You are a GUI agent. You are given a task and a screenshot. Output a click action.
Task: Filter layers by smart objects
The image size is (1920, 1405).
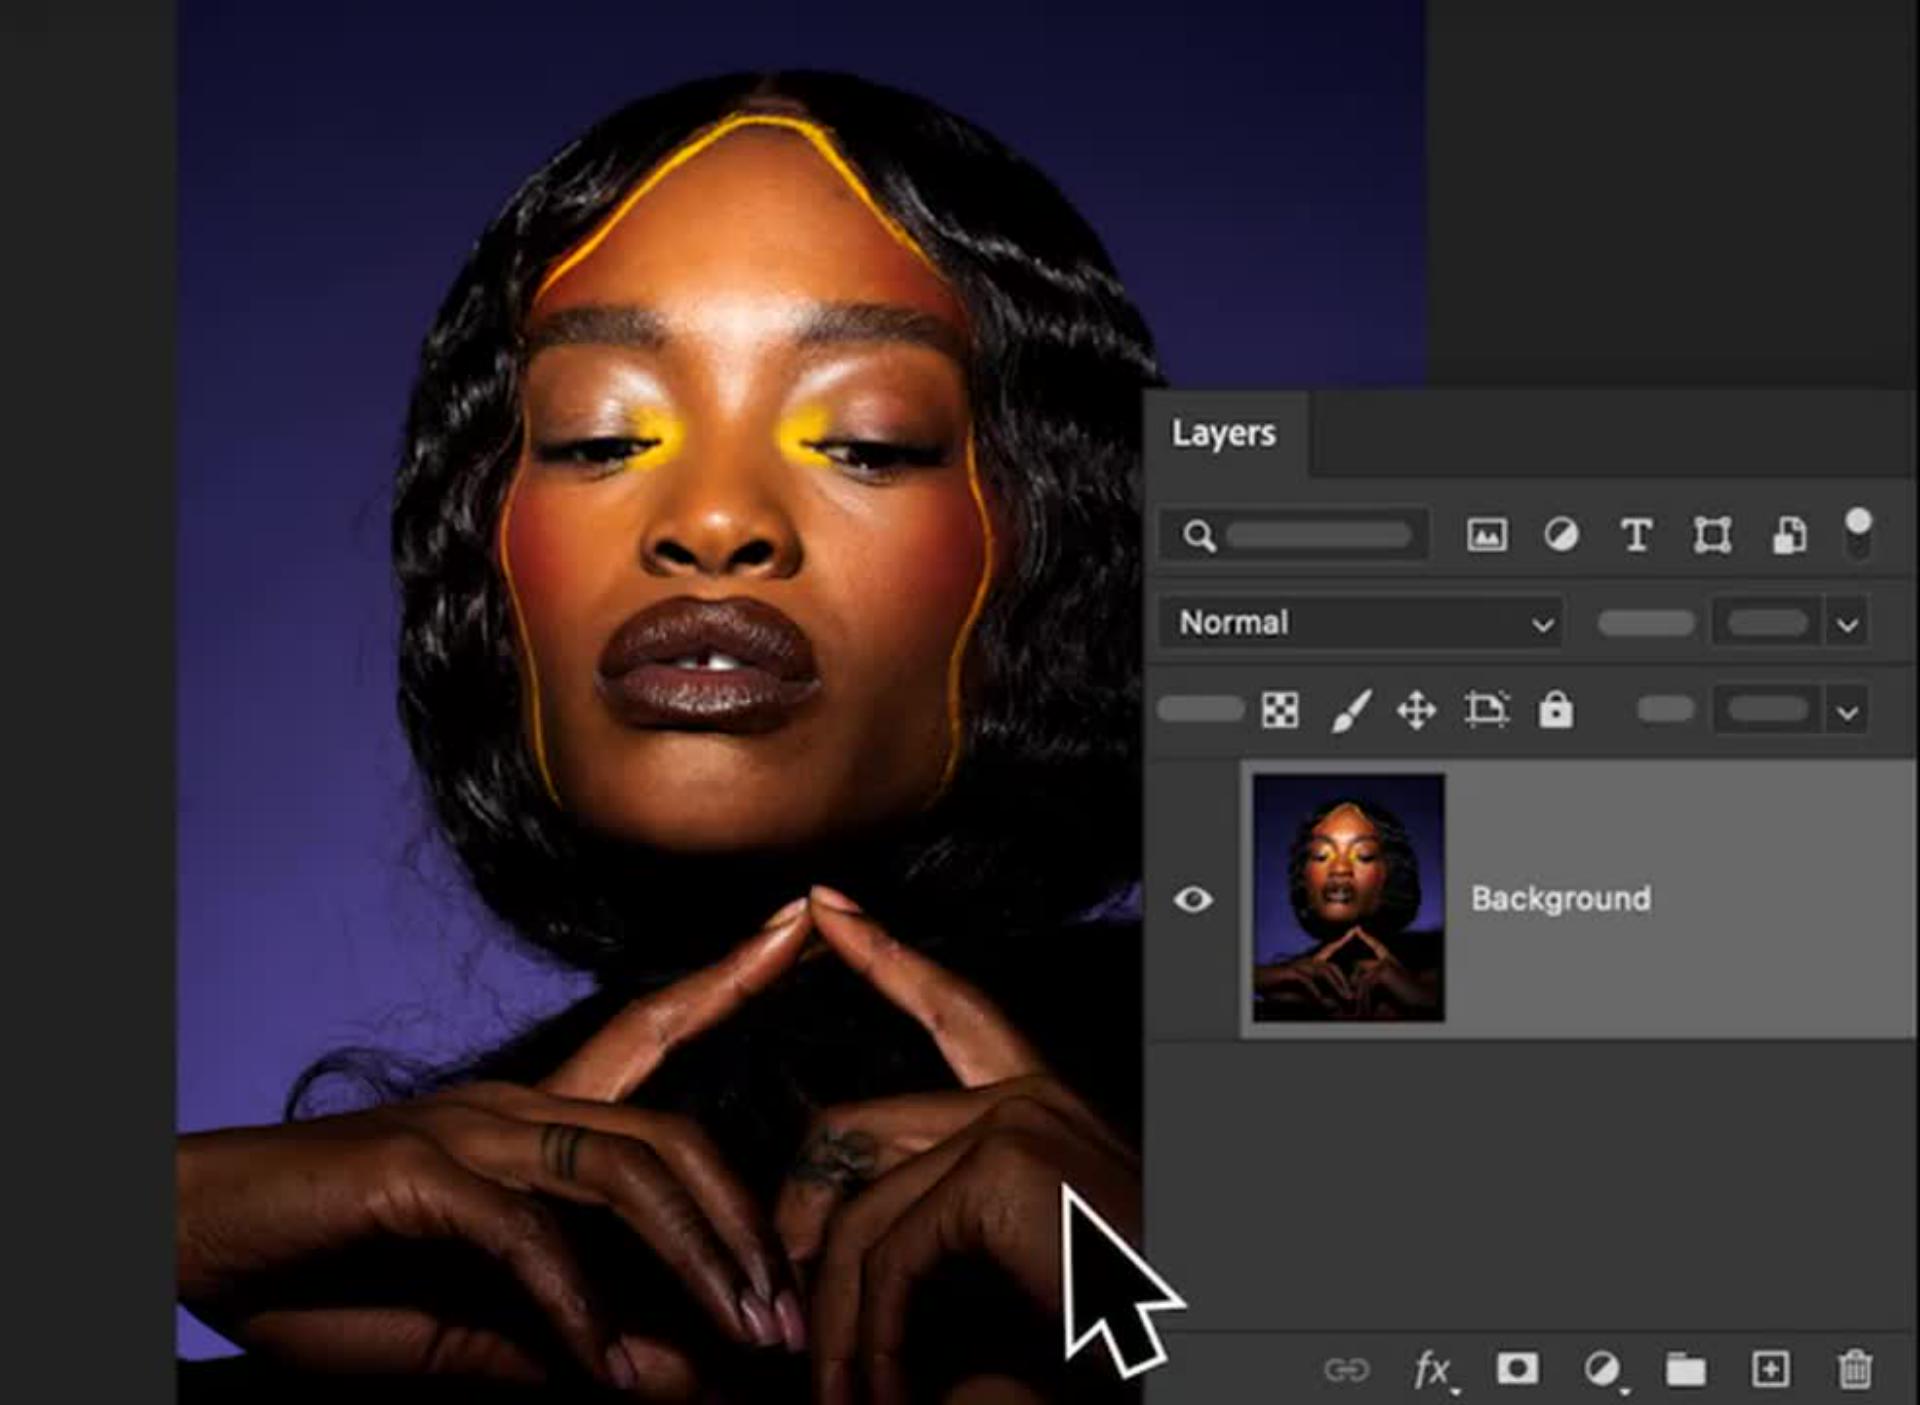tap(1789, 535)
